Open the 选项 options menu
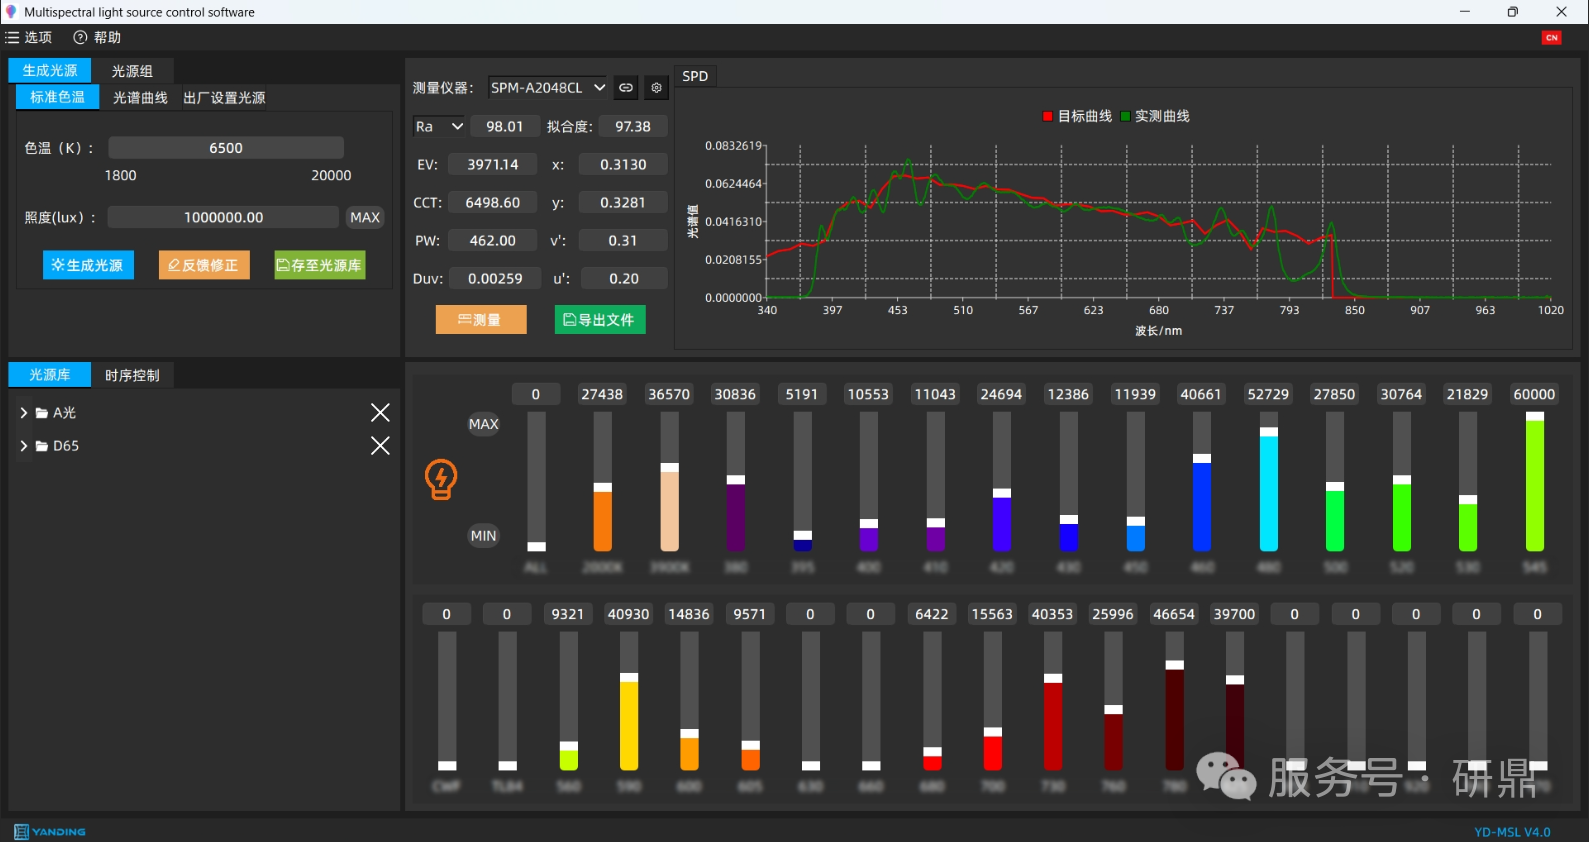 pyautogui.click(x=29, y=38)
